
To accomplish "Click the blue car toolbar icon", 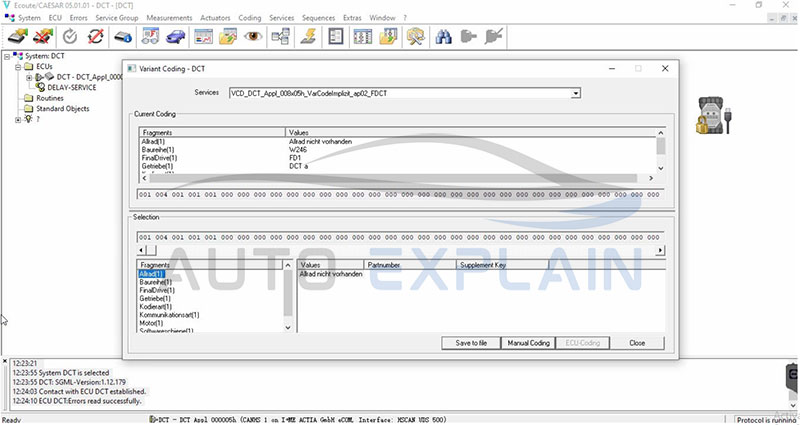I will pyautogui.click(x=176, y=37).
